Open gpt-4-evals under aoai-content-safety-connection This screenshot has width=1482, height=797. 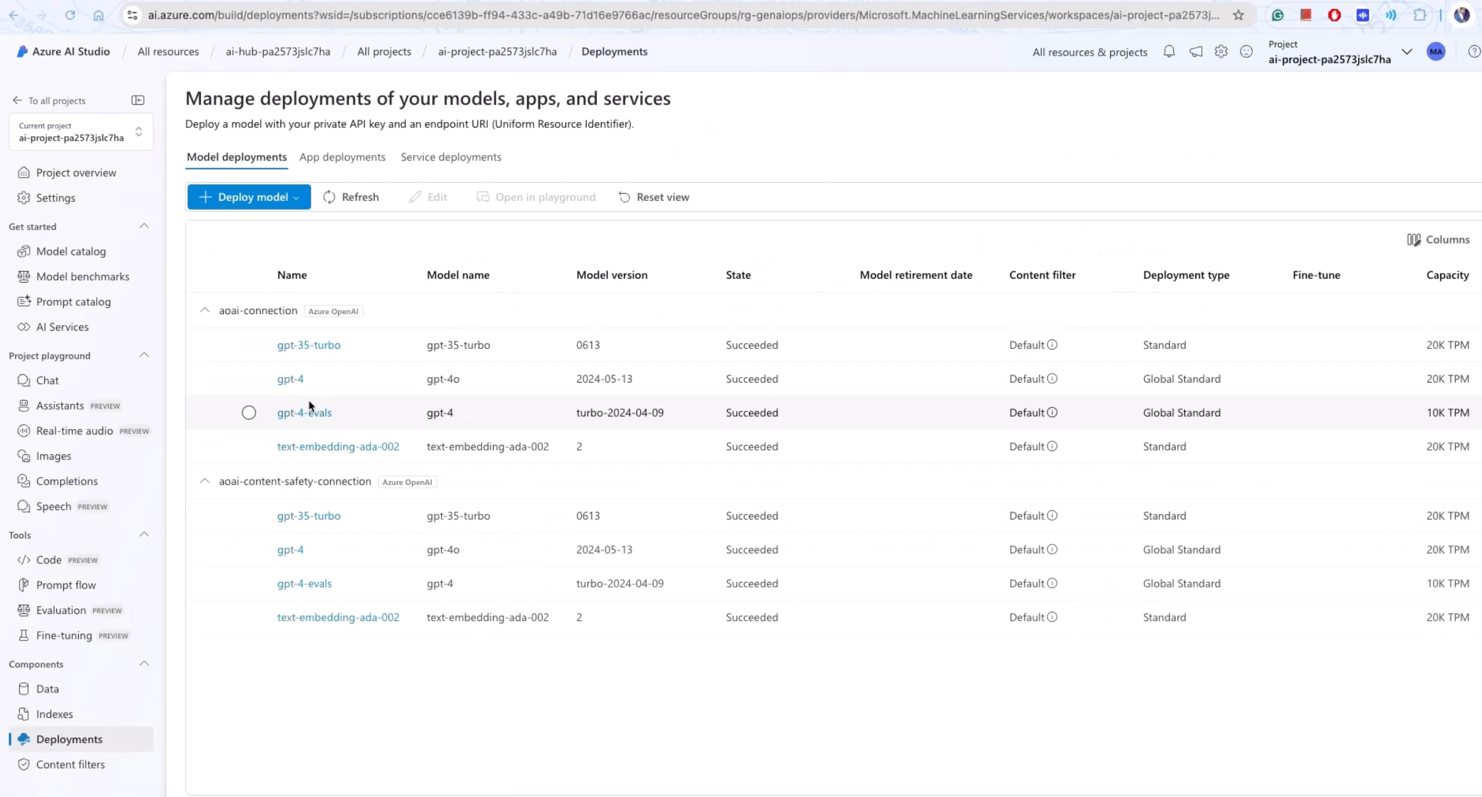pos(304,583)
